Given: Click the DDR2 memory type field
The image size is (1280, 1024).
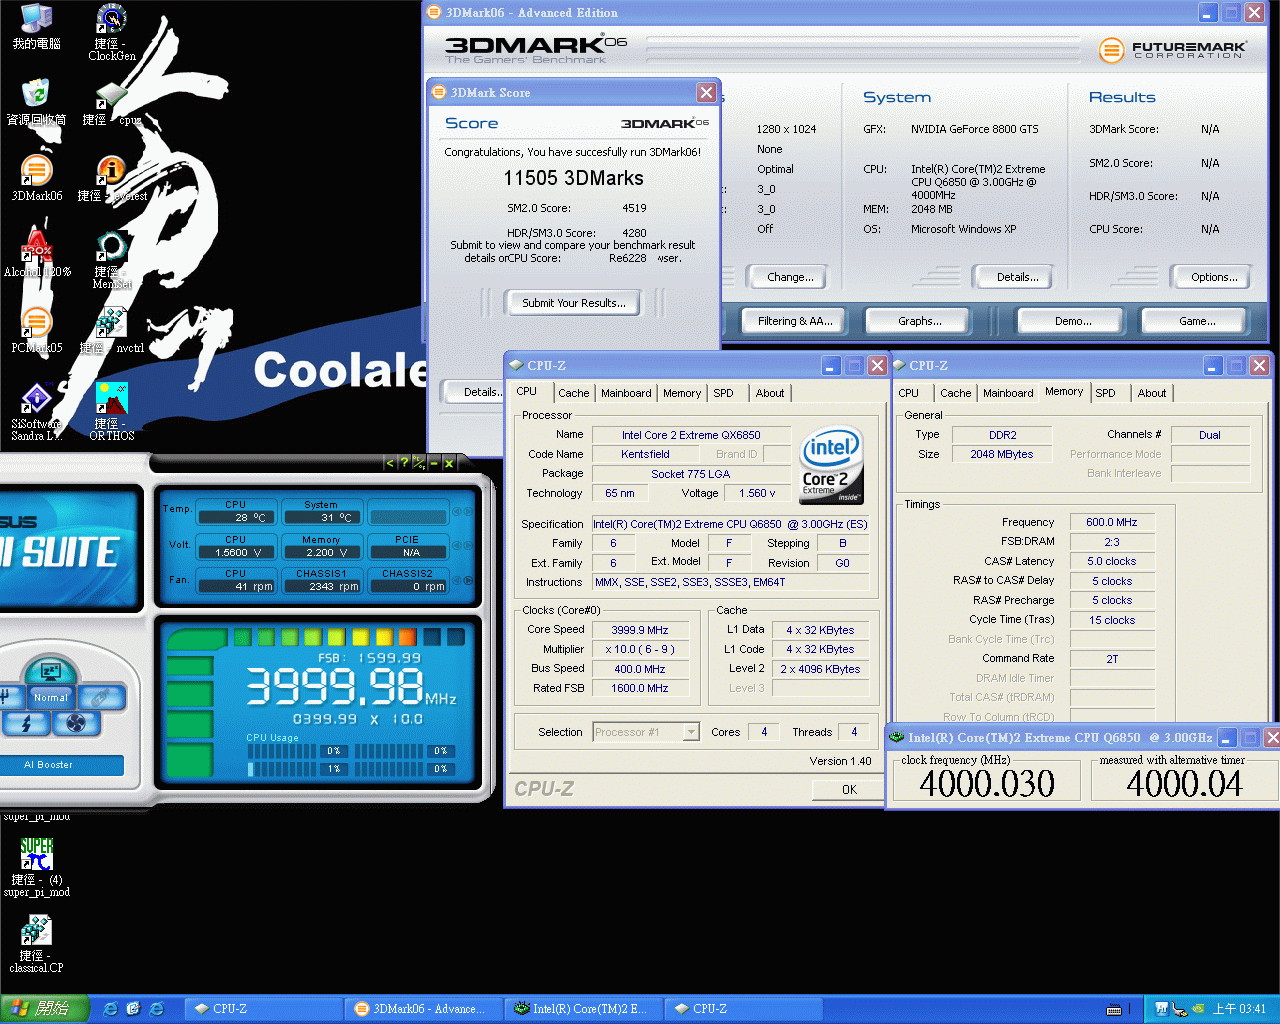Looking at the screenshot, I should coord(1002,435).
